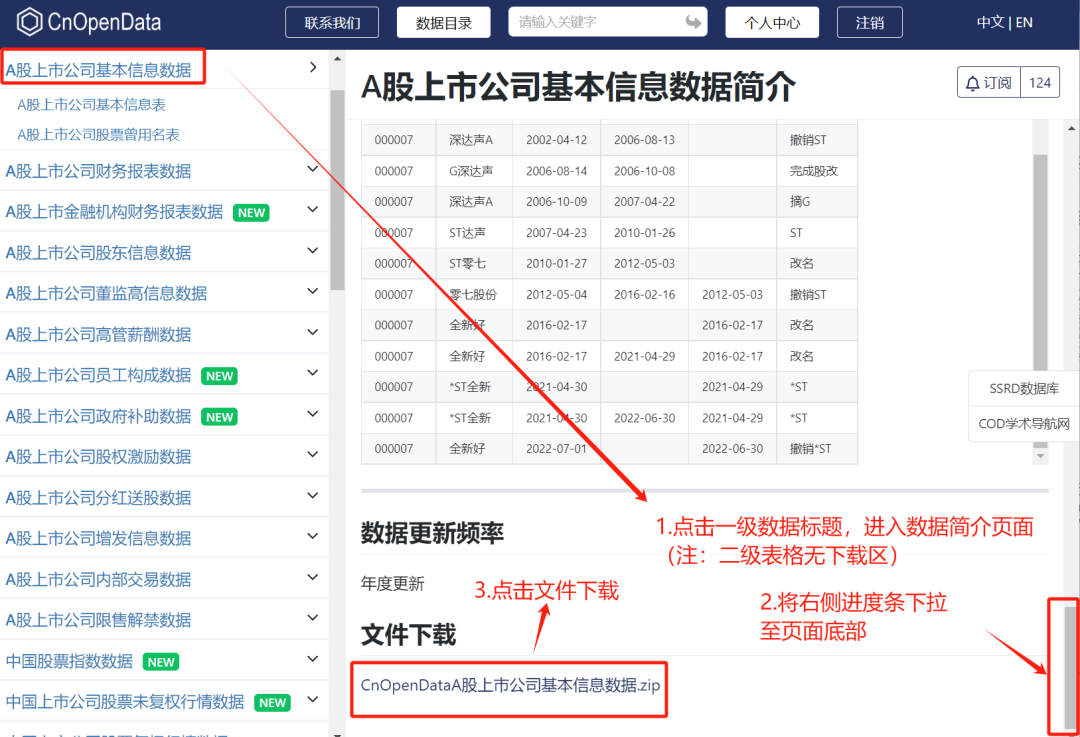Open the 数据目录 menu
The image size is (1080, 737).
click(x=444, y=22)
